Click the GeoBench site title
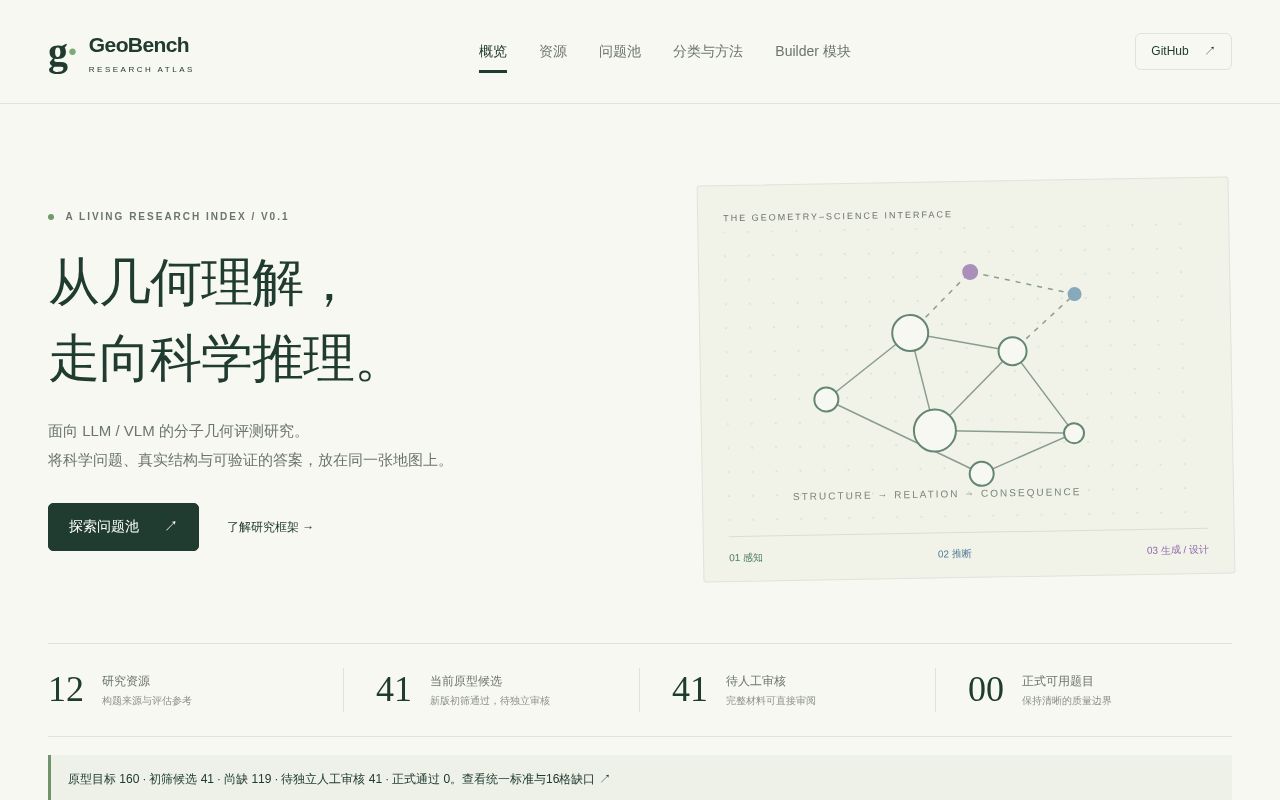The width and height of the screenshot is (1280, 800). (x=139, y=45)
